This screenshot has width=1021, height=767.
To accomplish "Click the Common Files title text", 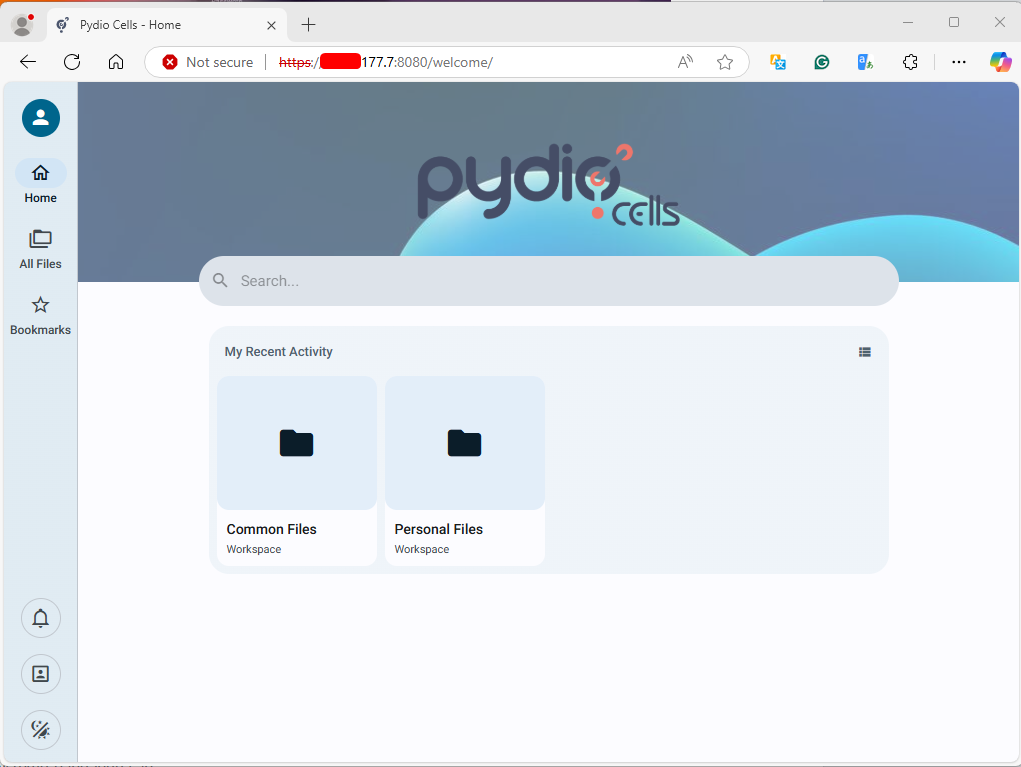I will pyautogui.click(x=272, y=529).
